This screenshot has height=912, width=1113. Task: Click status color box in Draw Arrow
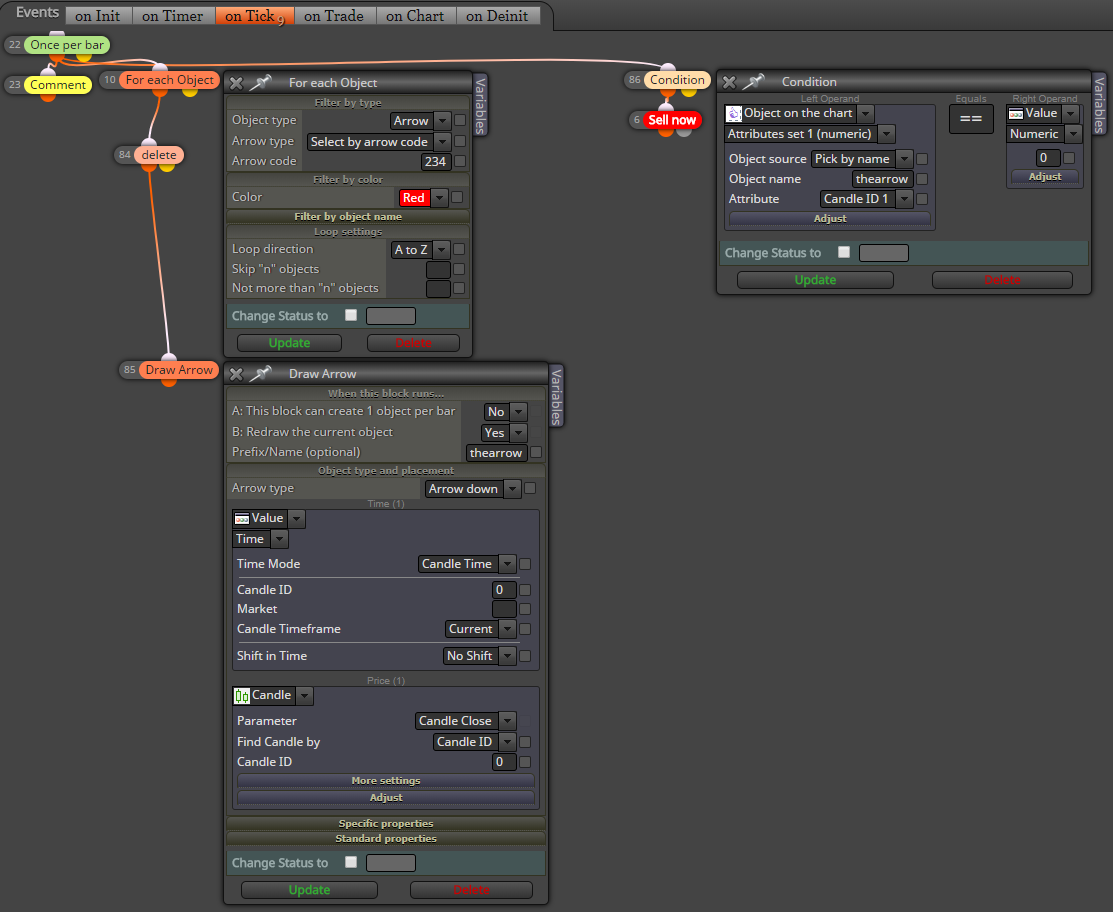(391, 863)
